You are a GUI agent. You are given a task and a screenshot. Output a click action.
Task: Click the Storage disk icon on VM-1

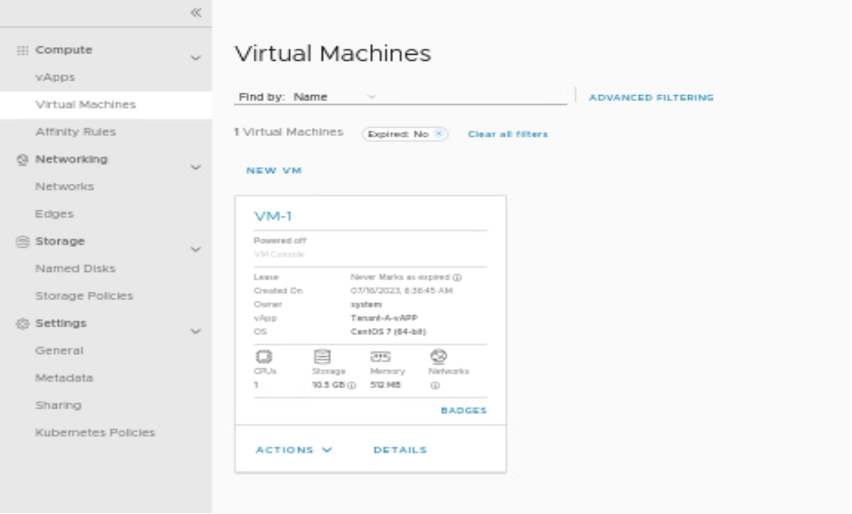point(321,355)
